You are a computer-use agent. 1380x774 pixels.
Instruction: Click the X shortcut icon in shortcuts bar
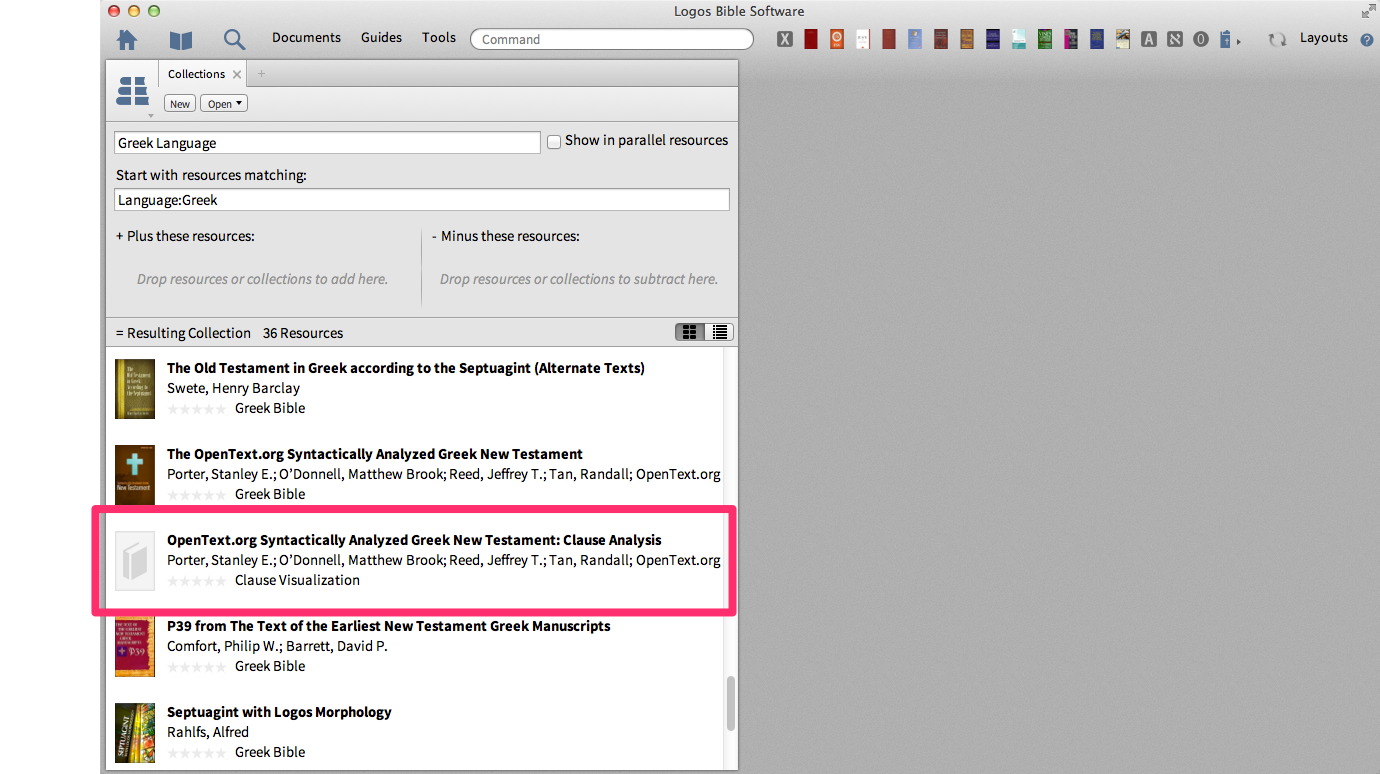785,39
